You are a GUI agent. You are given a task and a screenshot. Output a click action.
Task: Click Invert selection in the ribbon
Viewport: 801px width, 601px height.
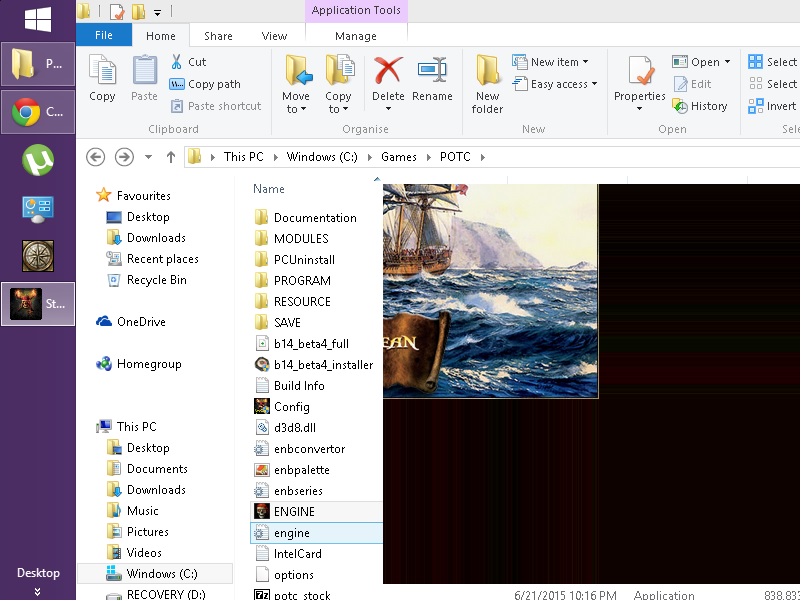click(772, 106)
